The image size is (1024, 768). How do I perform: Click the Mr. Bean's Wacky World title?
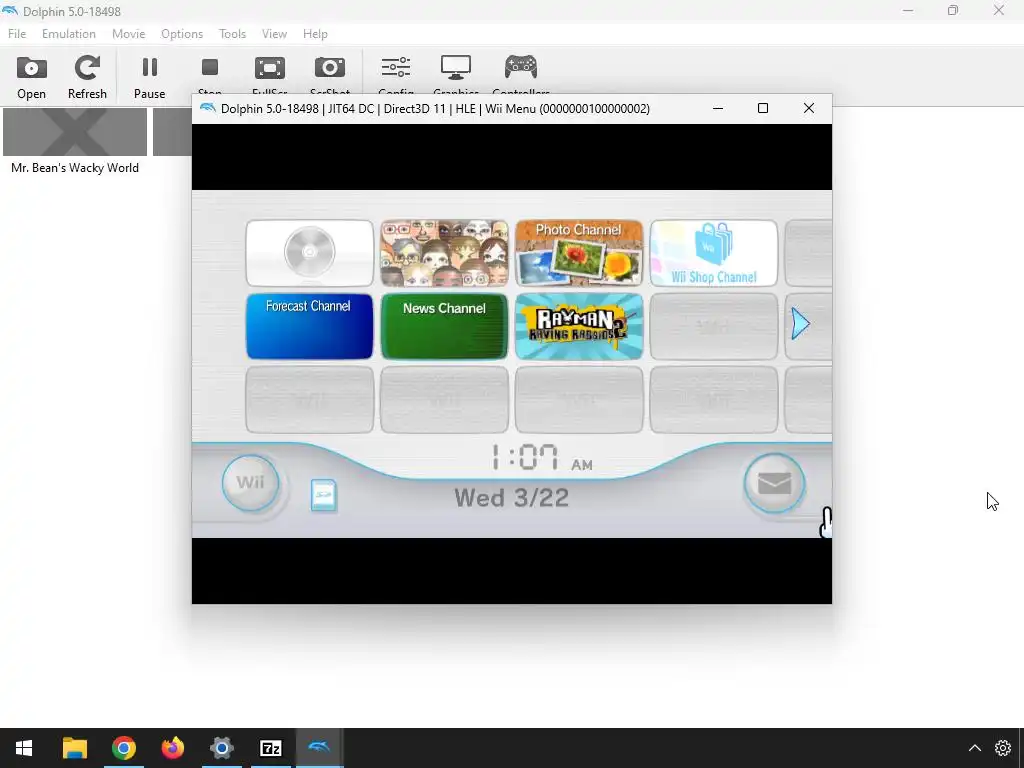[x=75, y=168]
